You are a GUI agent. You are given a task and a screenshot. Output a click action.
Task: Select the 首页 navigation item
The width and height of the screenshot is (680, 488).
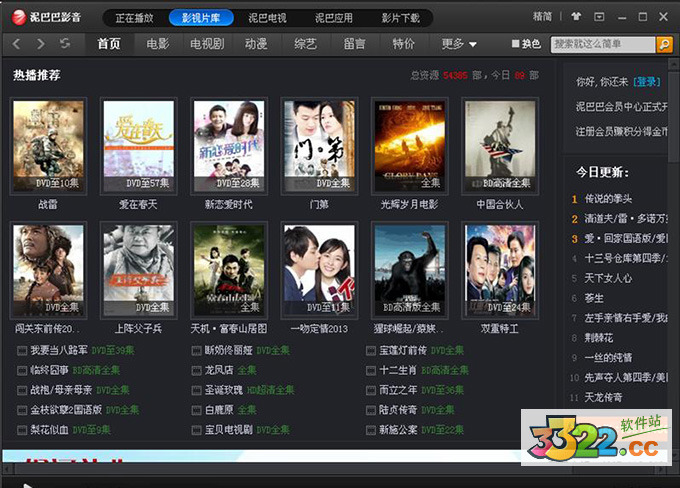109,44
